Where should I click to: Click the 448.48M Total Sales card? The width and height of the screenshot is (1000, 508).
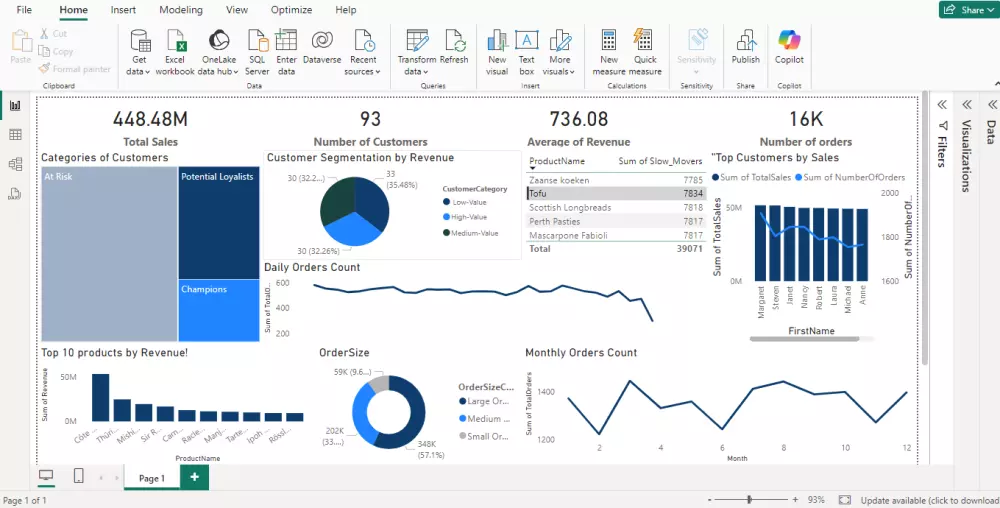pos(151,127)
